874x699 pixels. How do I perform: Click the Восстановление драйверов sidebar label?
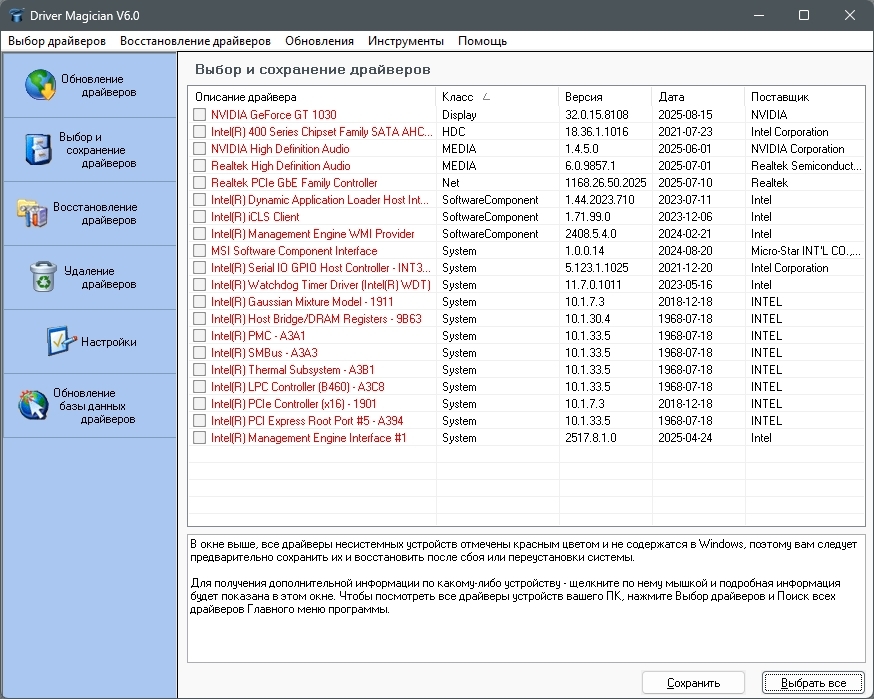[95, 213]
